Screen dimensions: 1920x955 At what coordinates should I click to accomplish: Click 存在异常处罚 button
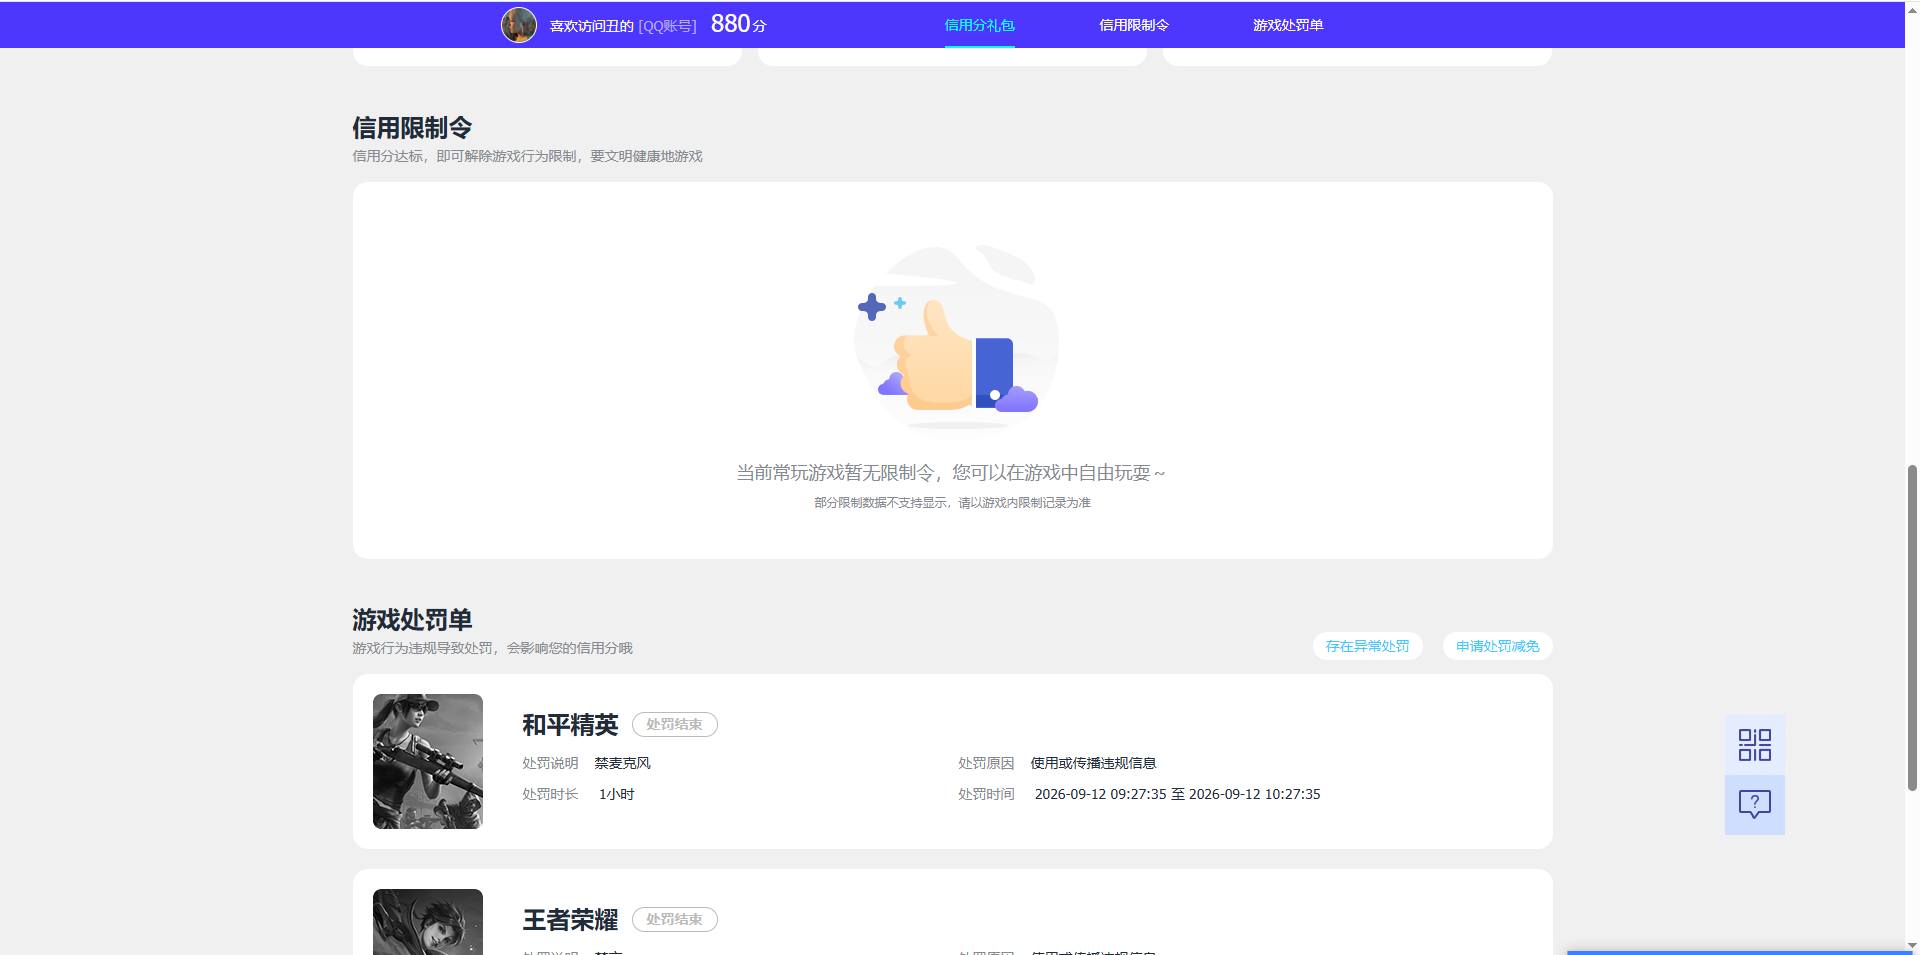click(x=1367, y=646)
